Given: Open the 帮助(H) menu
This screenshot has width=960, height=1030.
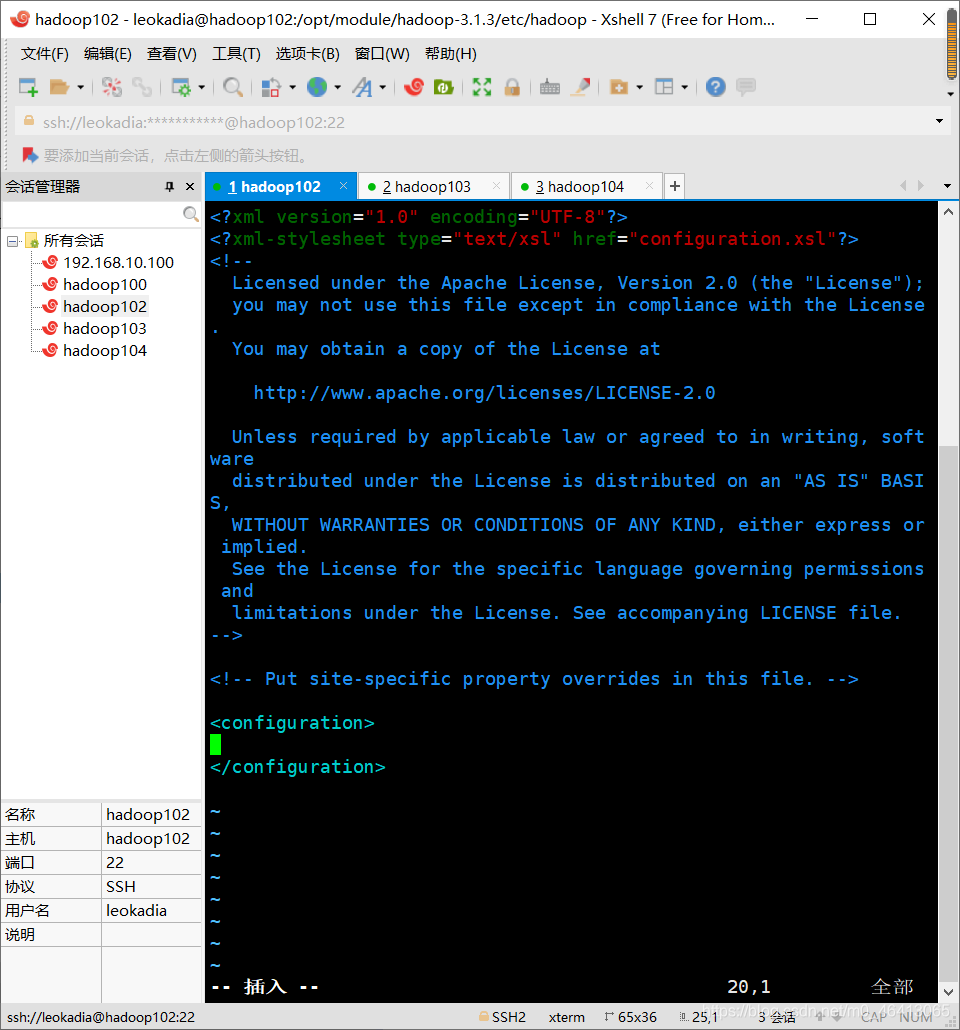Looking at the screenshot, I should 451,54.
